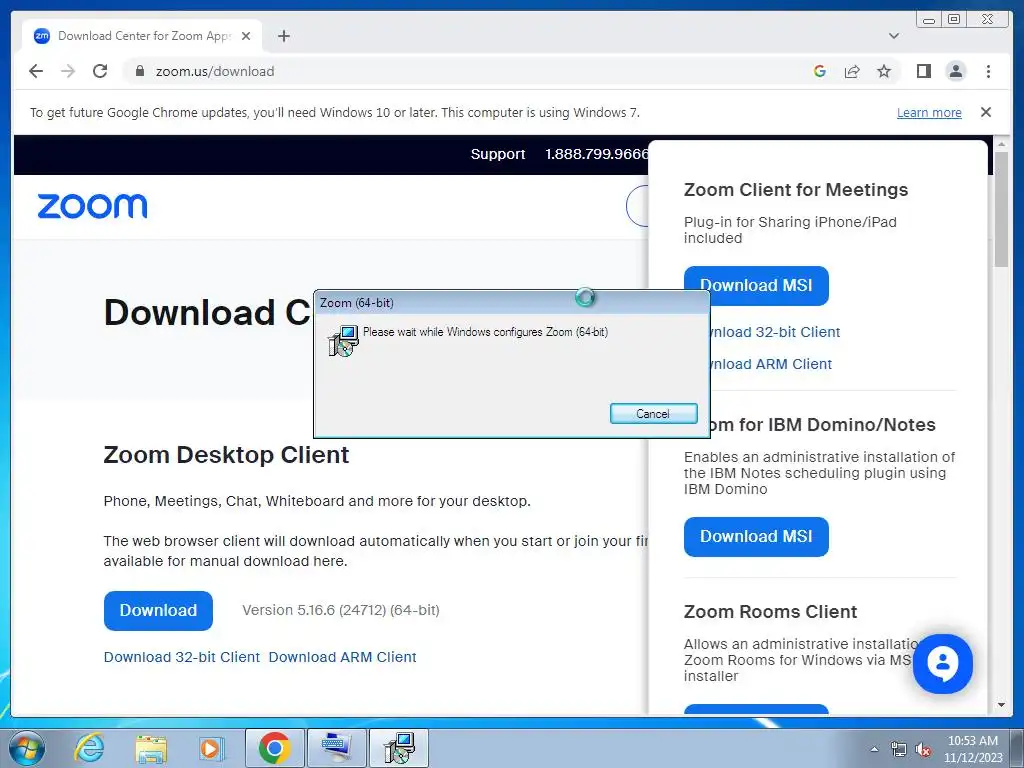
Task: Open a new tab with plus button
Action: 283,36
